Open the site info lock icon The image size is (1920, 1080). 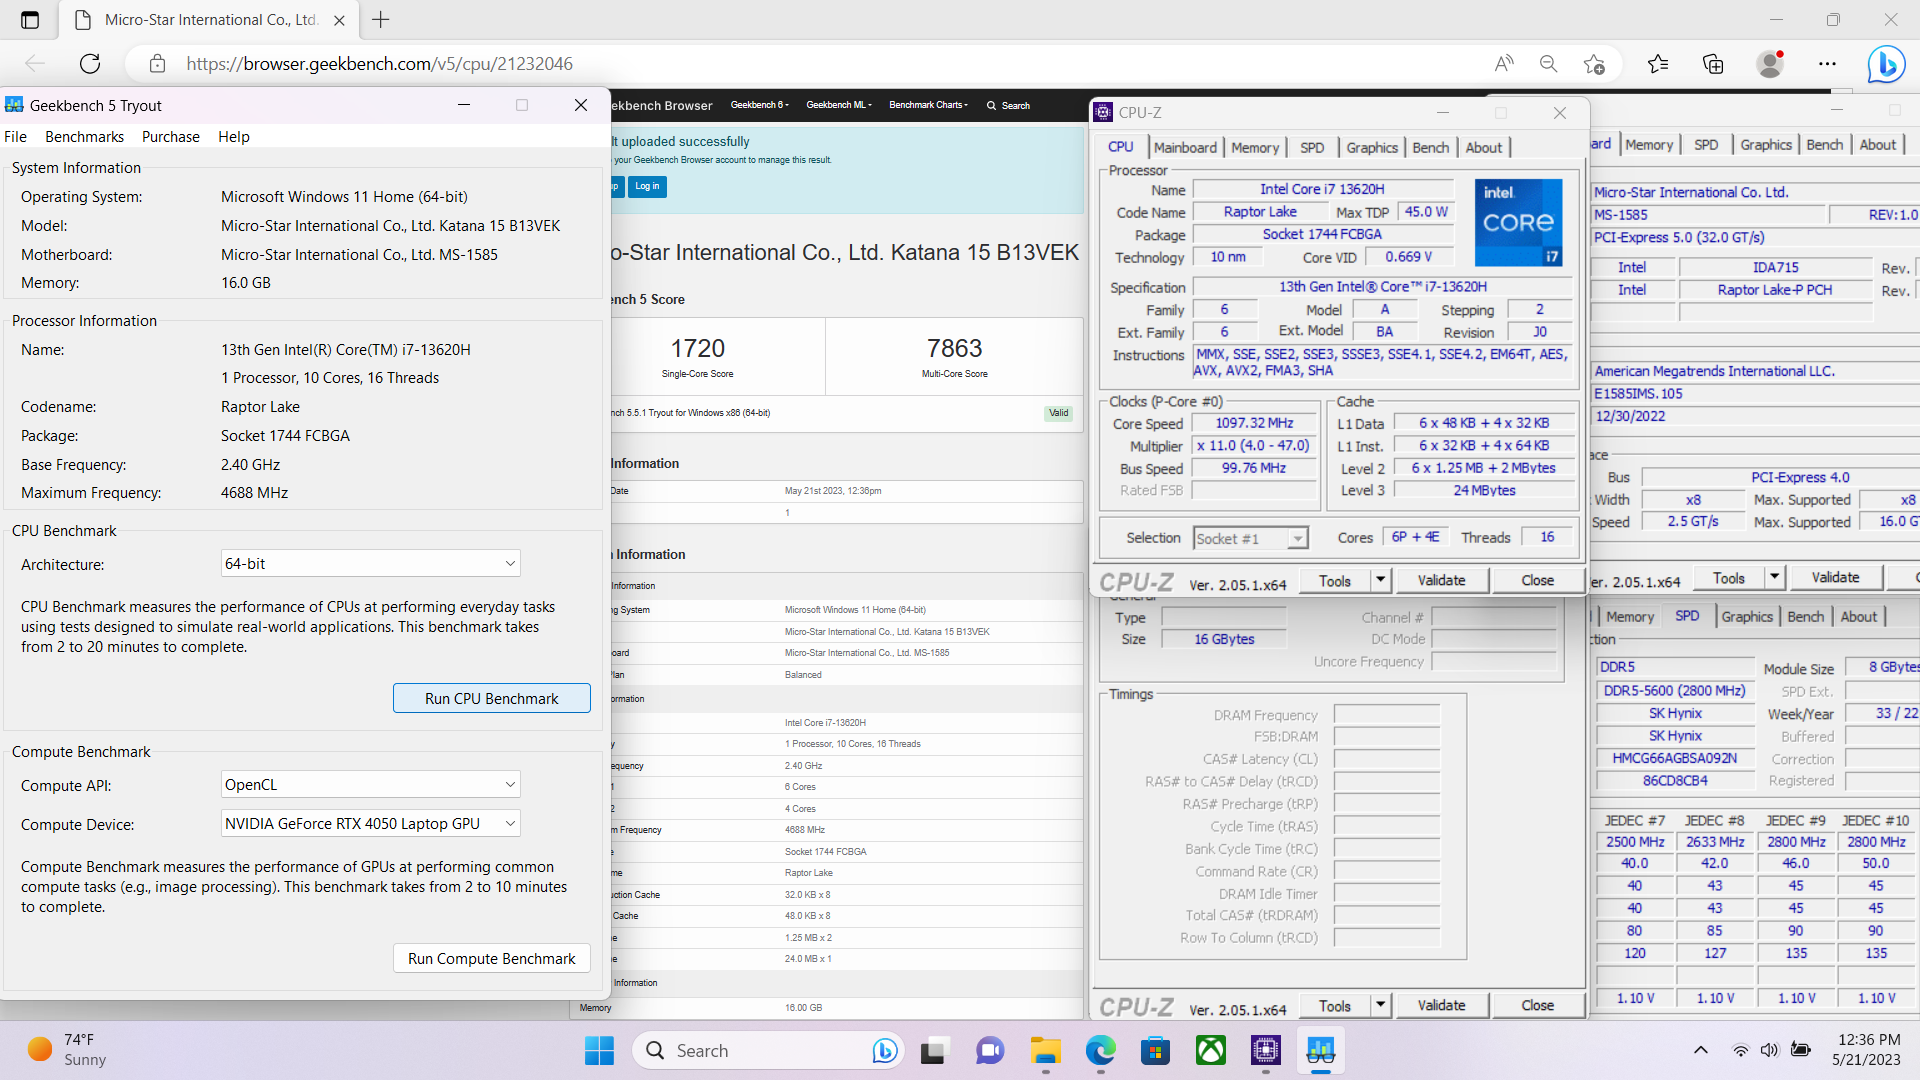157,64
